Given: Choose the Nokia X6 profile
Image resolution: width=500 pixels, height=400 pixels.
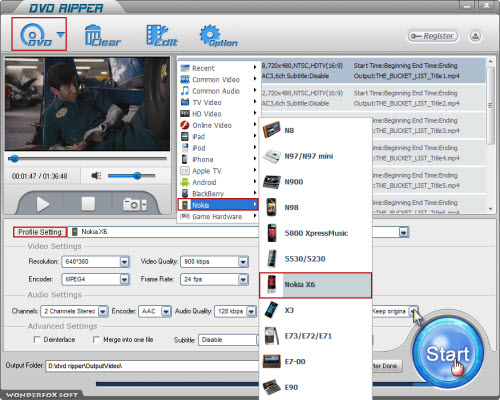Looking at the screenshot, I should [x=315, y=285].
